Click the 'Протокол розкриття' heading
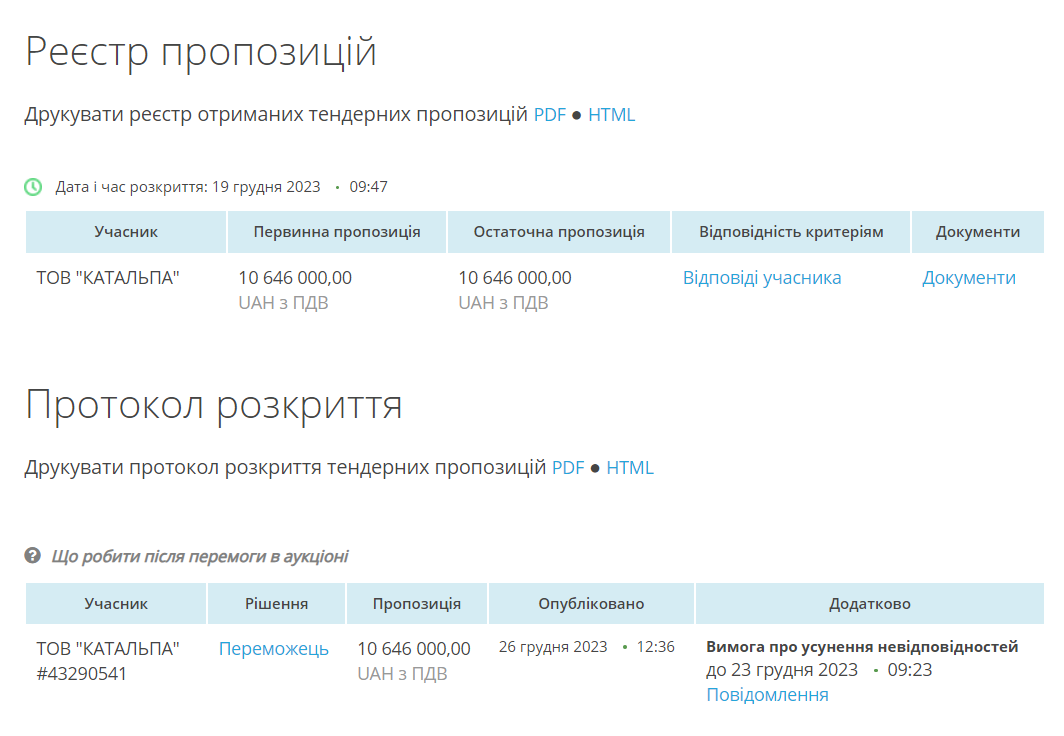Screen dimensions: 1064x736 [x=213, y=405]
